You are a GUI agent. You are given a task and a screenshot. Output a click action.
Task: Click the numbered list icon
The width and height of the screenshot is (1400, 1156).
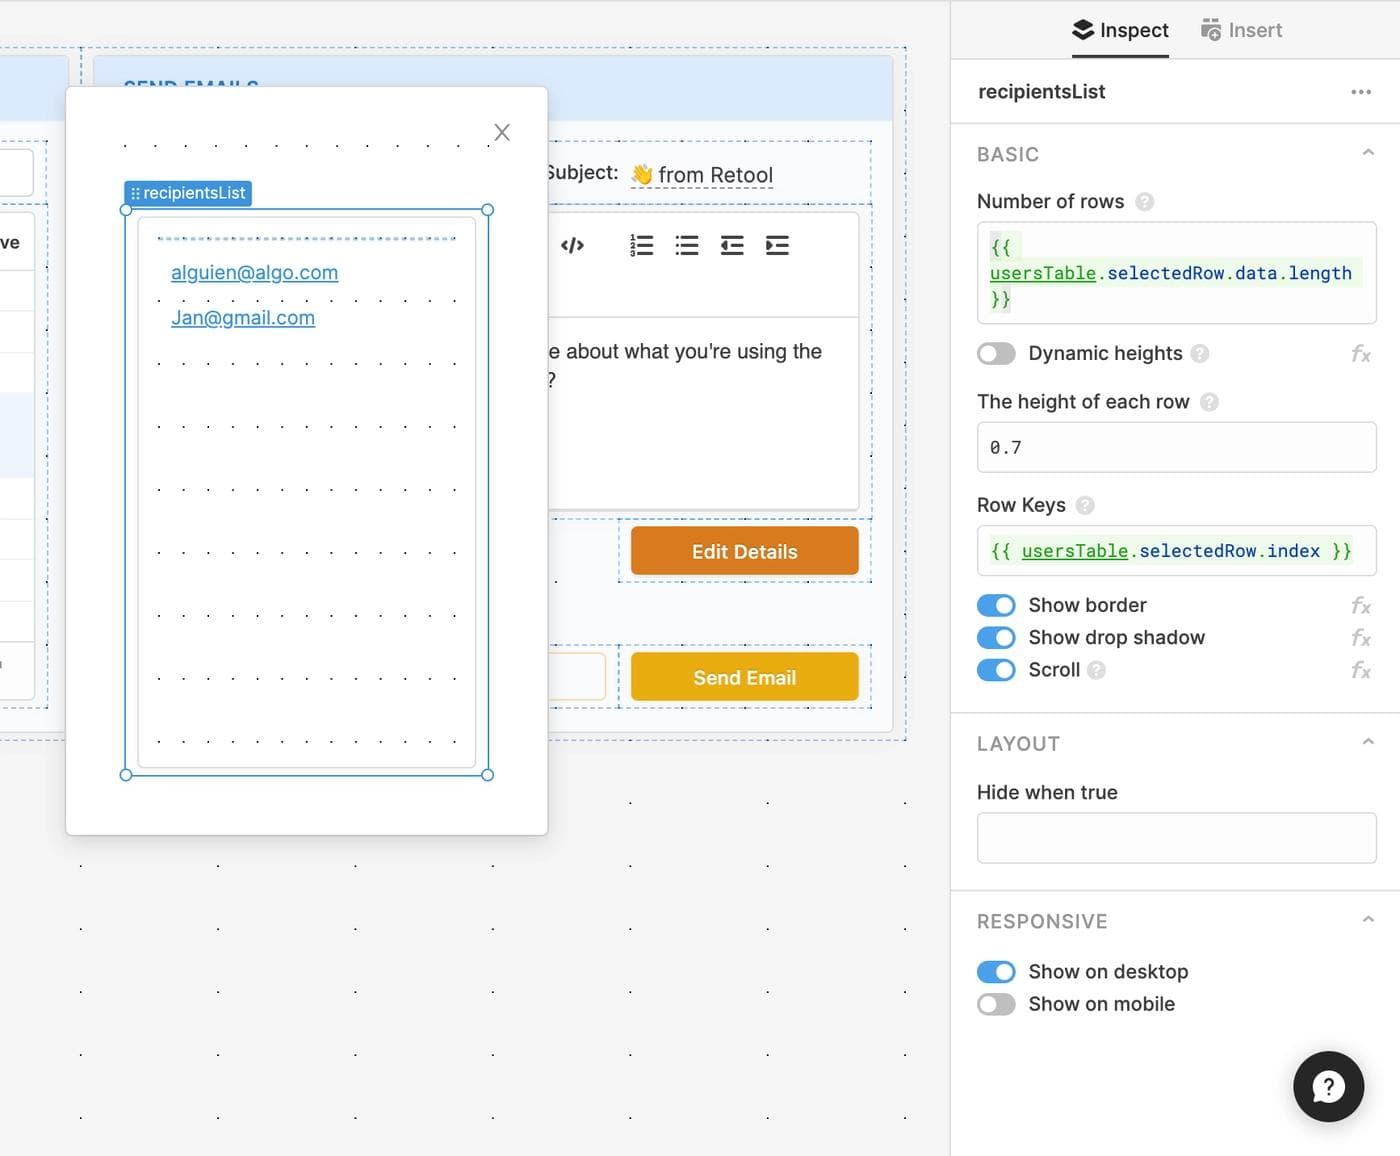coord(641,245)
